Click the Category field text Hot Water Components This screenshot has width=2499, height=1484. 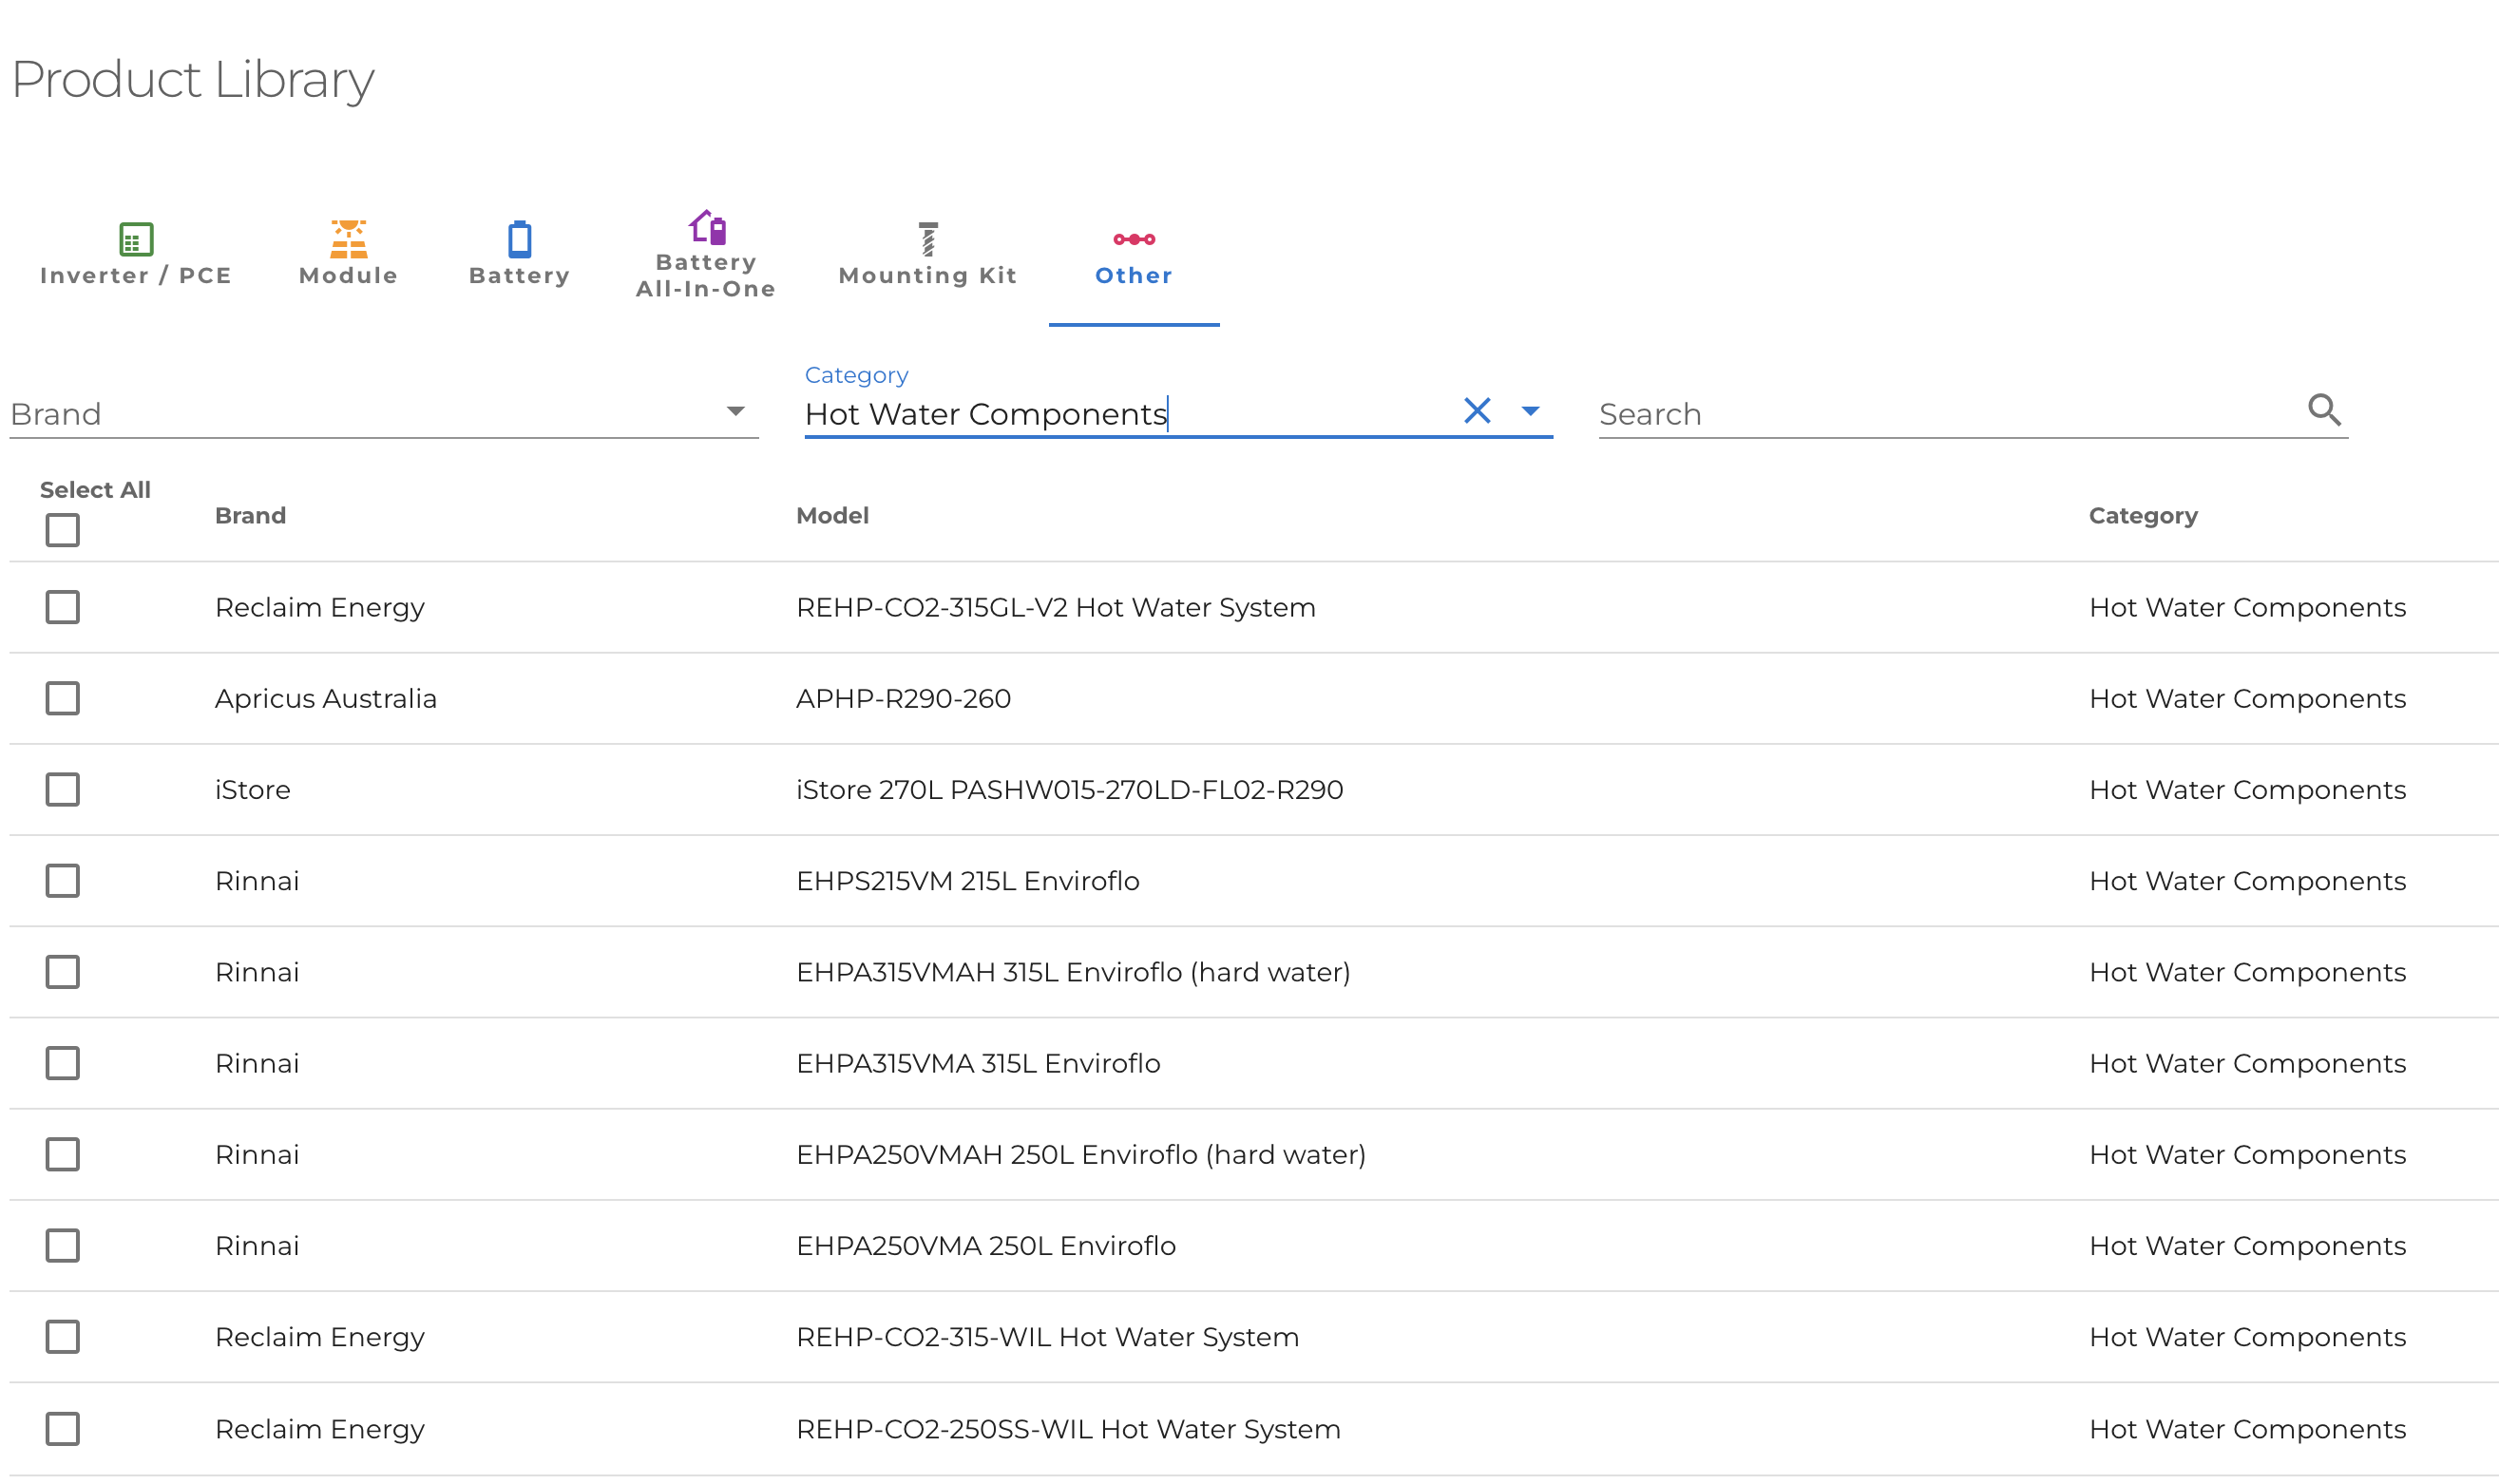pyautogui.click(x=986, y=414)
